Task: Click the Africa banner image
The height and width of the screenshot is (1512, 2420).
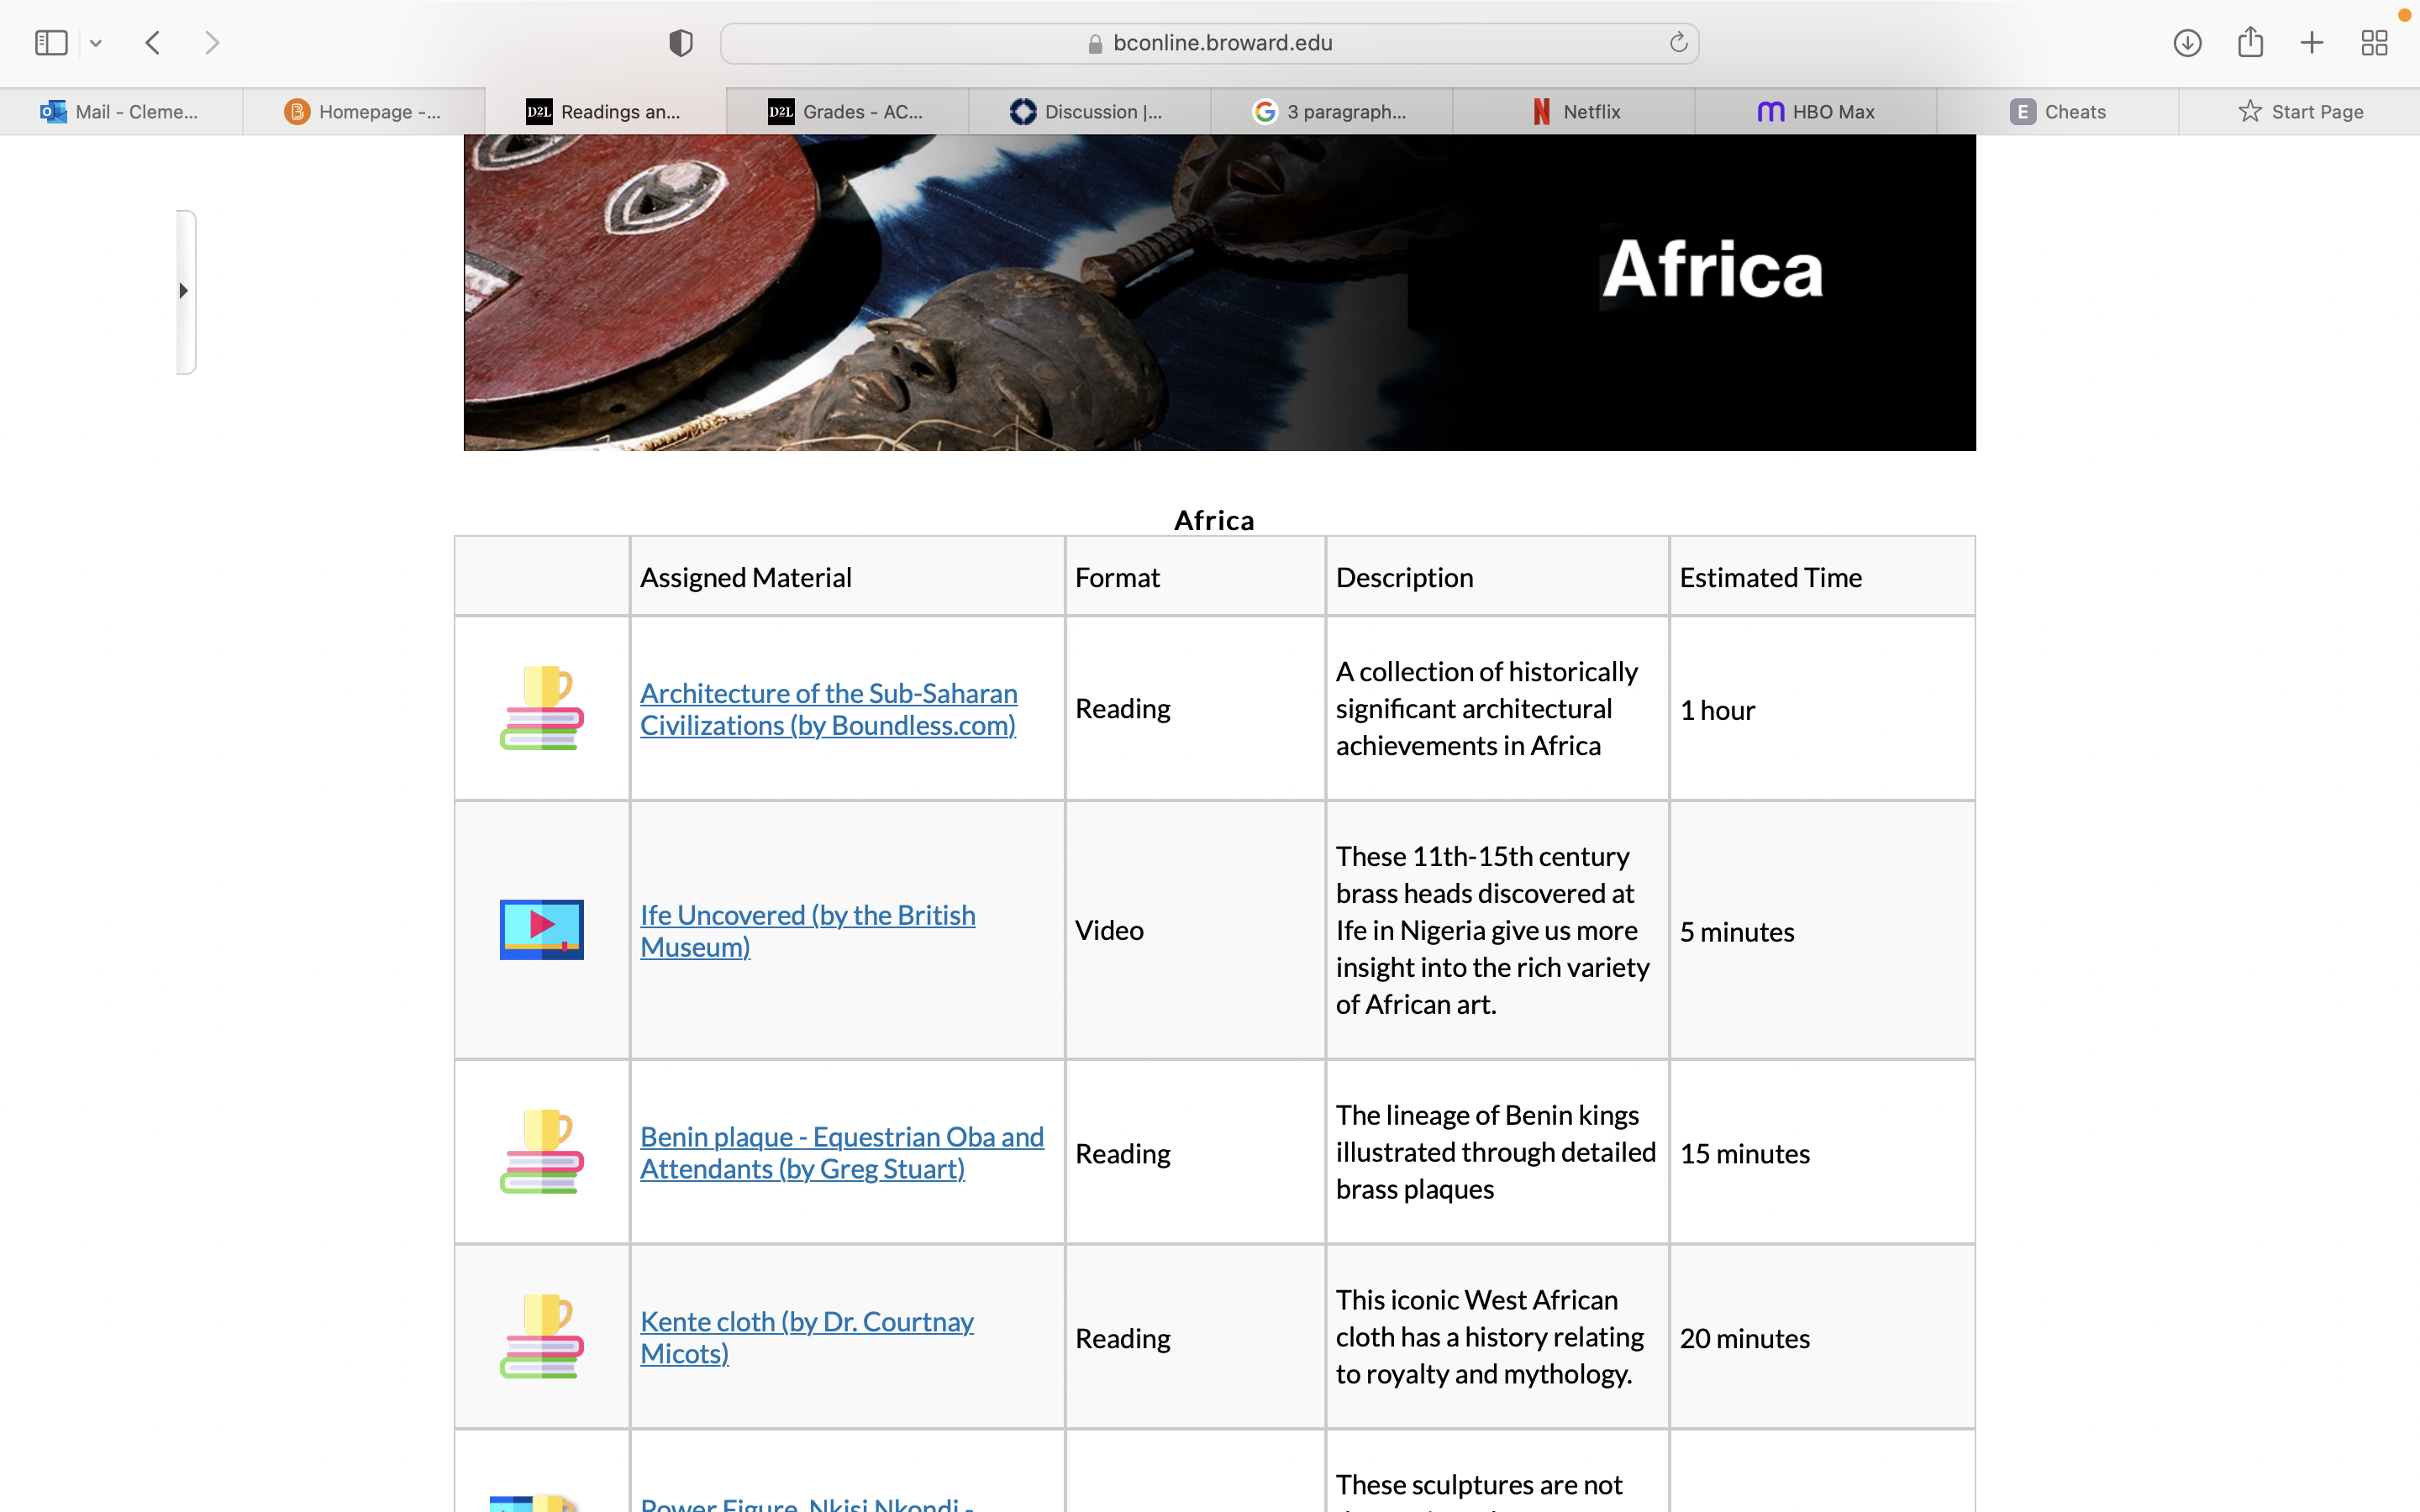Action: pyautogui.click(x=1220, y=292)
